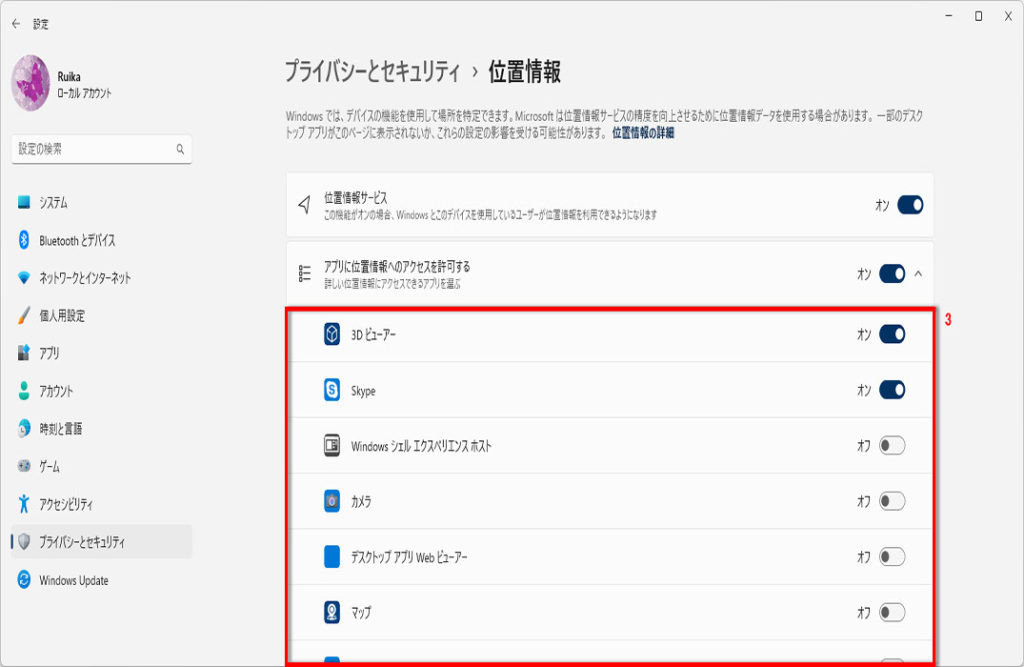
Task: Go to Windows Update page
Action: [73, 580]
